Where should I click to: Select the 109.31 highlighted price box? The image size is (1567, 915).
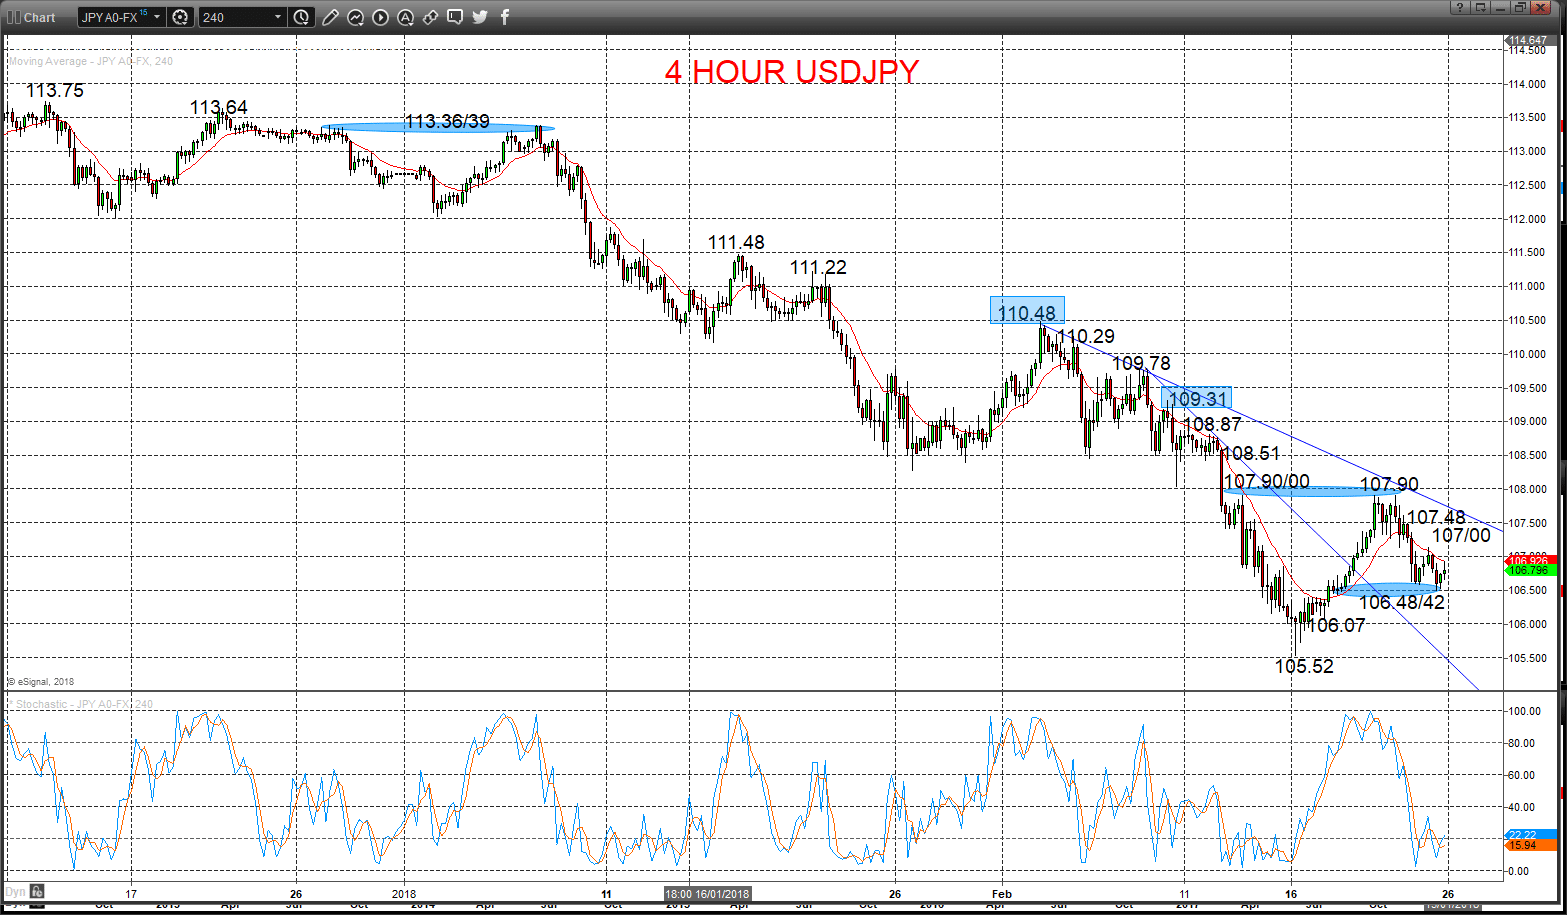pos(1198,398)
